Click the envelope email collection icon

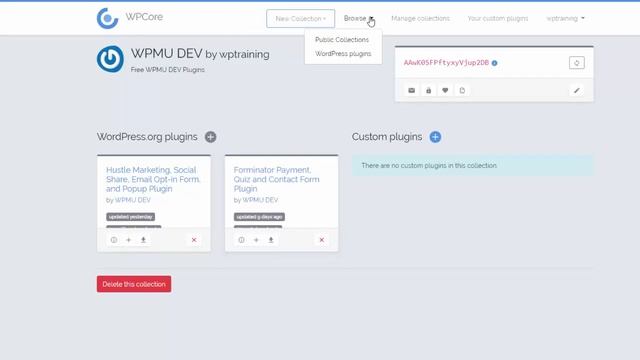pos(411,90)
